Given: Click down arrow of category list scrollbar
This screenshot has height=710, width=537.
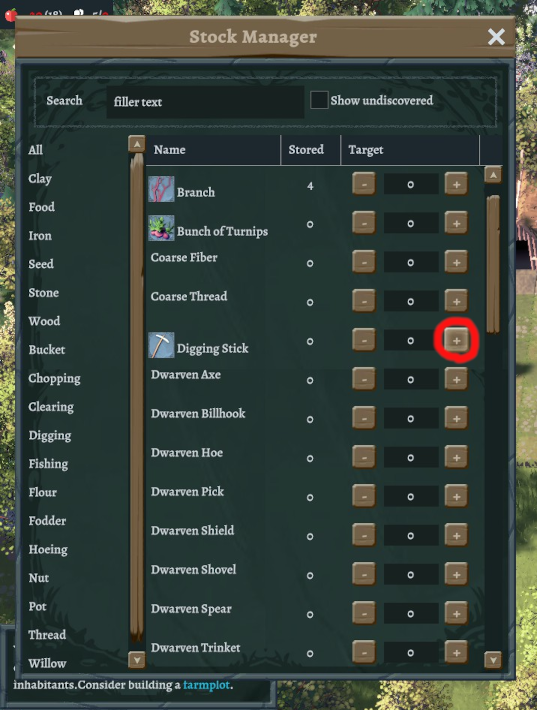Looking at the screenshot, I should (x=137, y=660).
